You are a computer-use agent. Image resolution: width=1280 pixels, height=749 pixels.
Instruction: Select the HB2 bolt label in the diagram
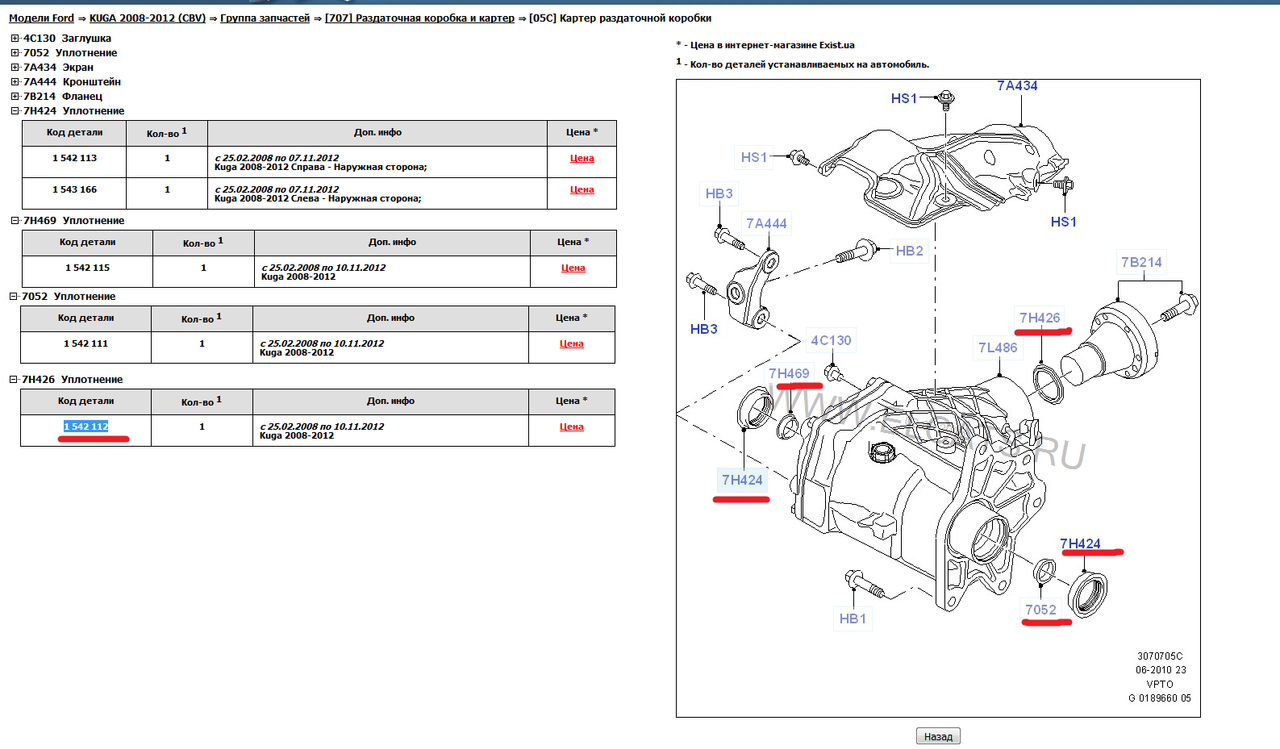[909, 251]
